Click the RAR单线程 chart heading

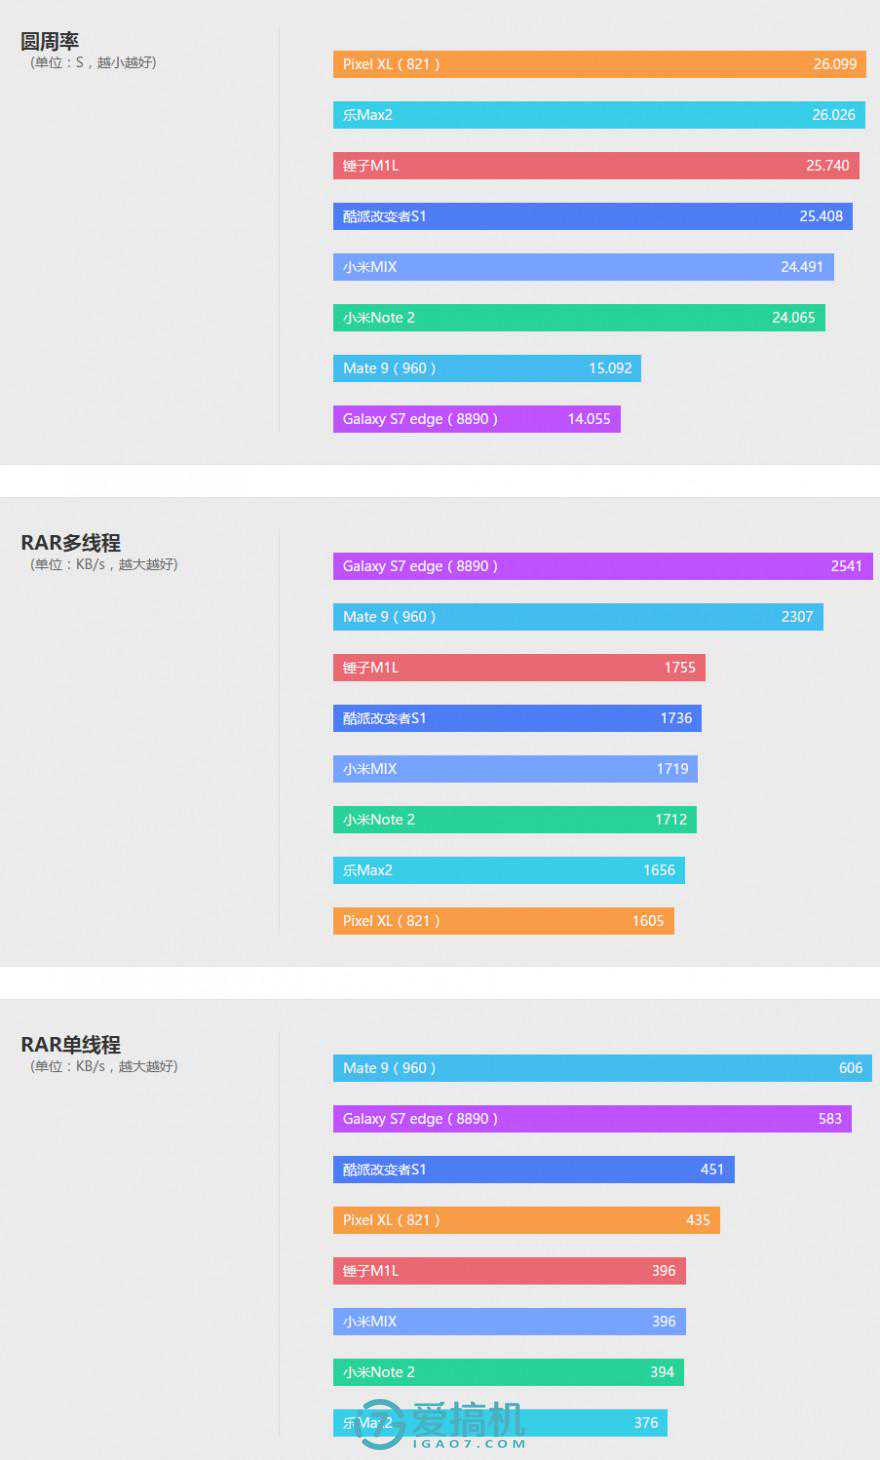70,1045
